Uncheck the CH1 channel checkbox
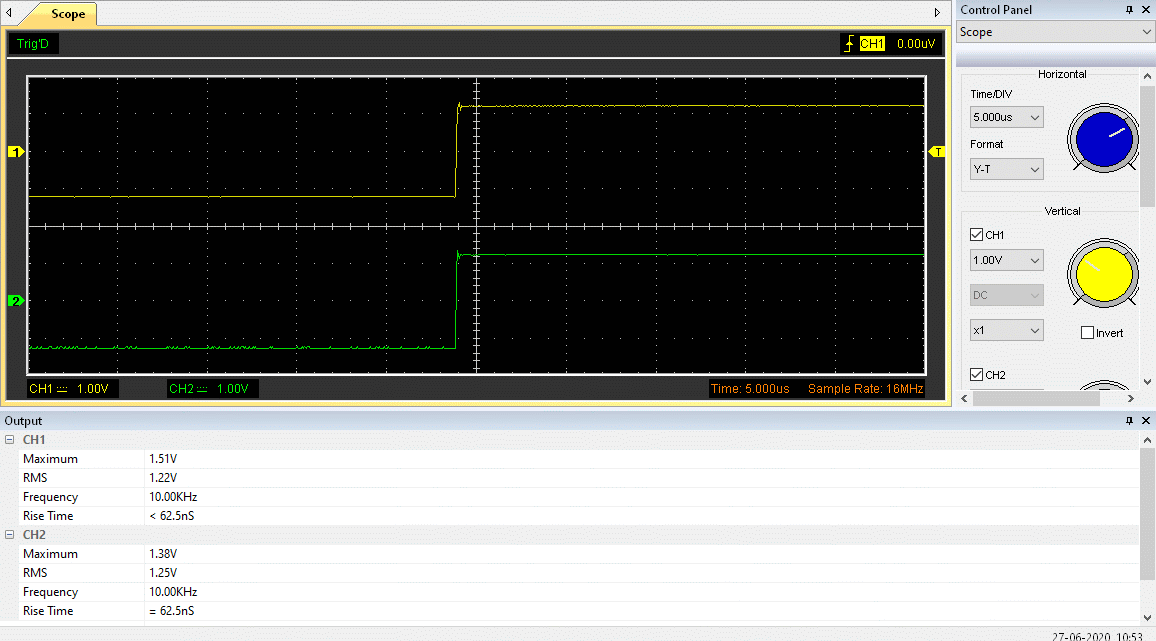Screen dimensions: 1156x641 (x=976, y=235)
